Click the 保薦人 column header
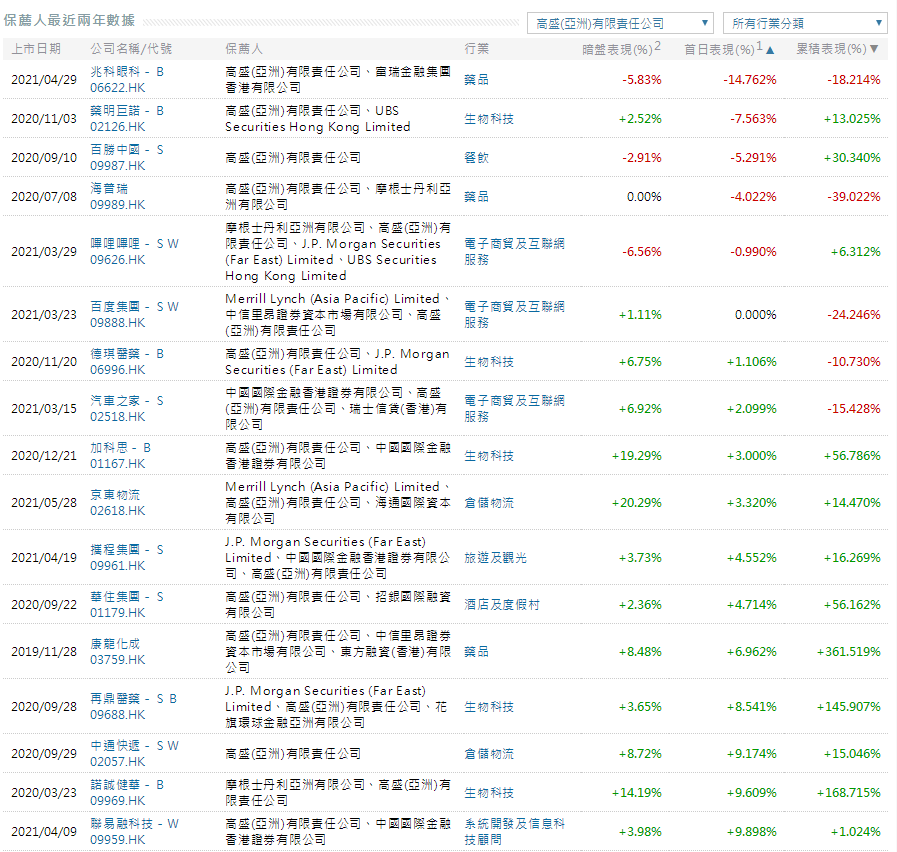This screenshot has height=852, width=897. coord(244,49)
